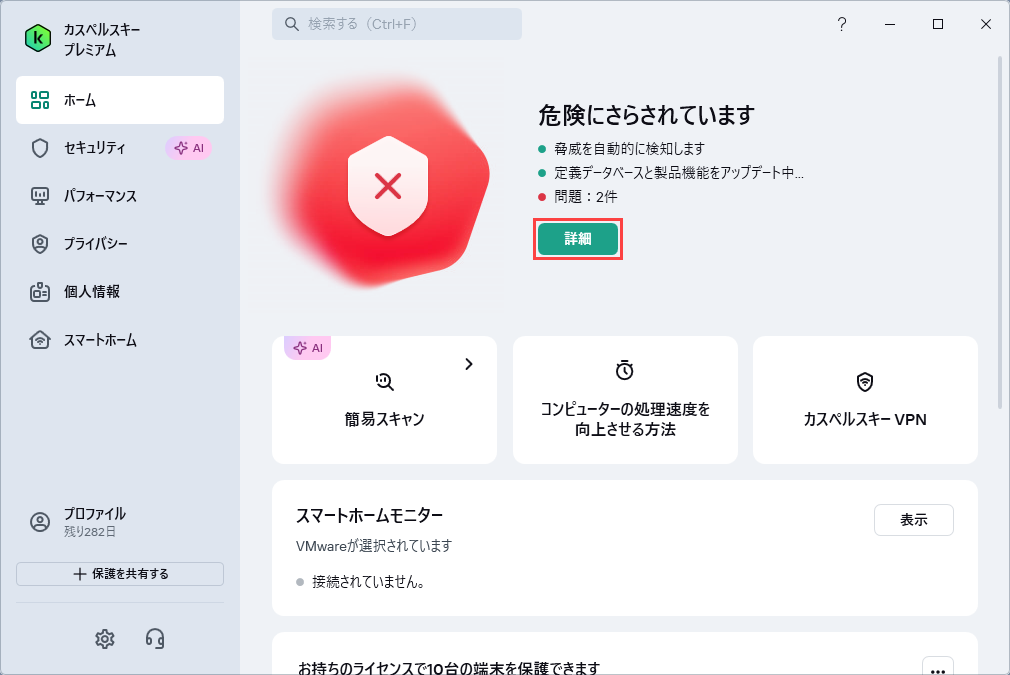Click the red shield status icon

(388, 186)
